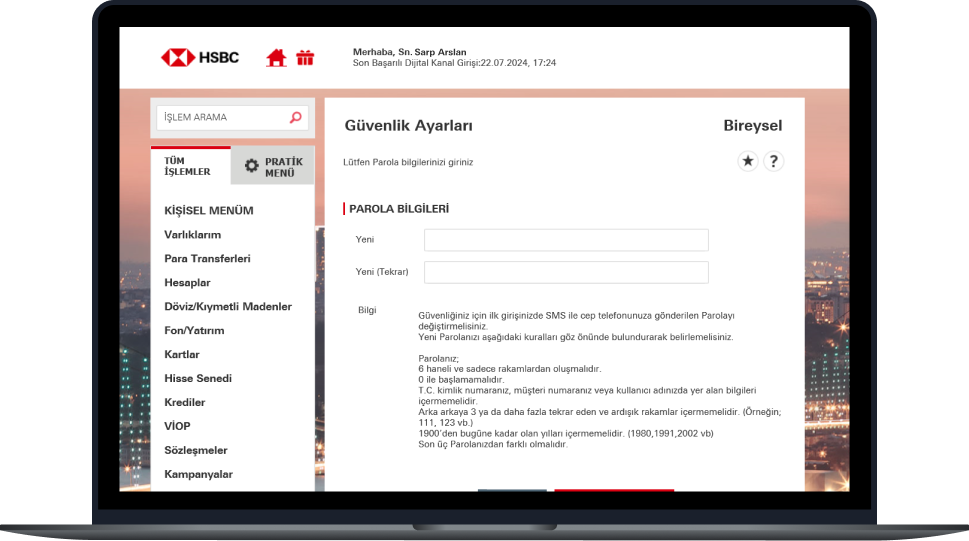Open the Hisse Senedi menu item

click(198, 379)
